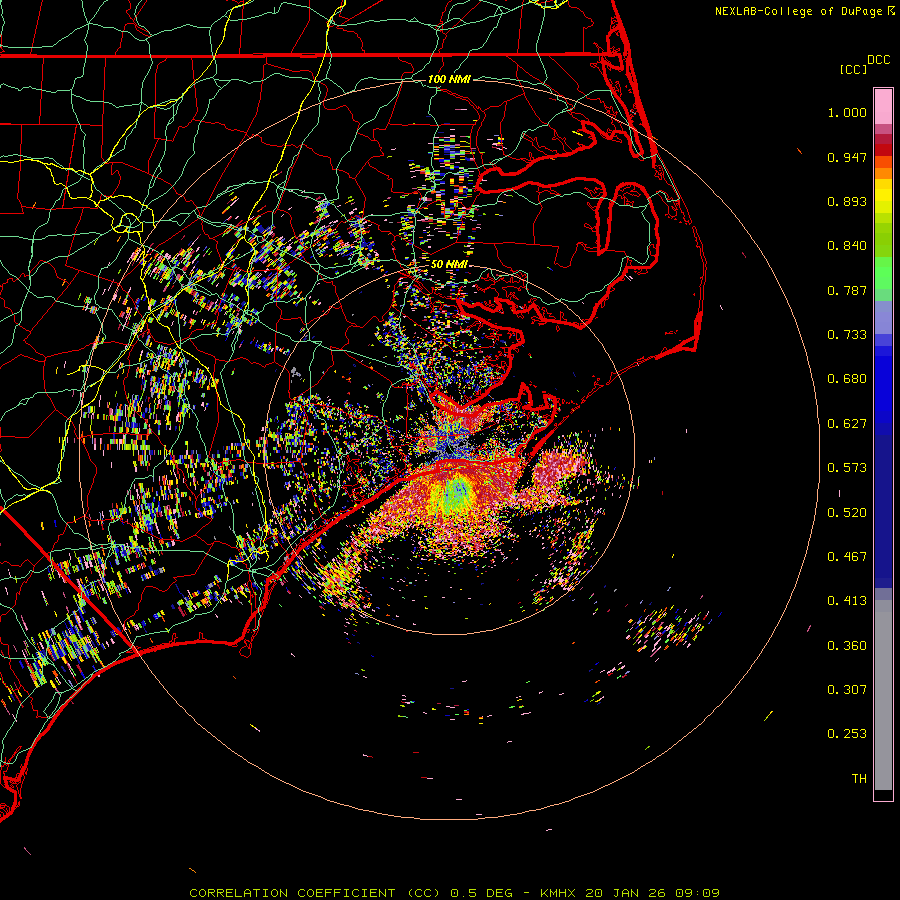Click the 0.413 color scale value
Screen dimensions: 900x900
(847, 601)
